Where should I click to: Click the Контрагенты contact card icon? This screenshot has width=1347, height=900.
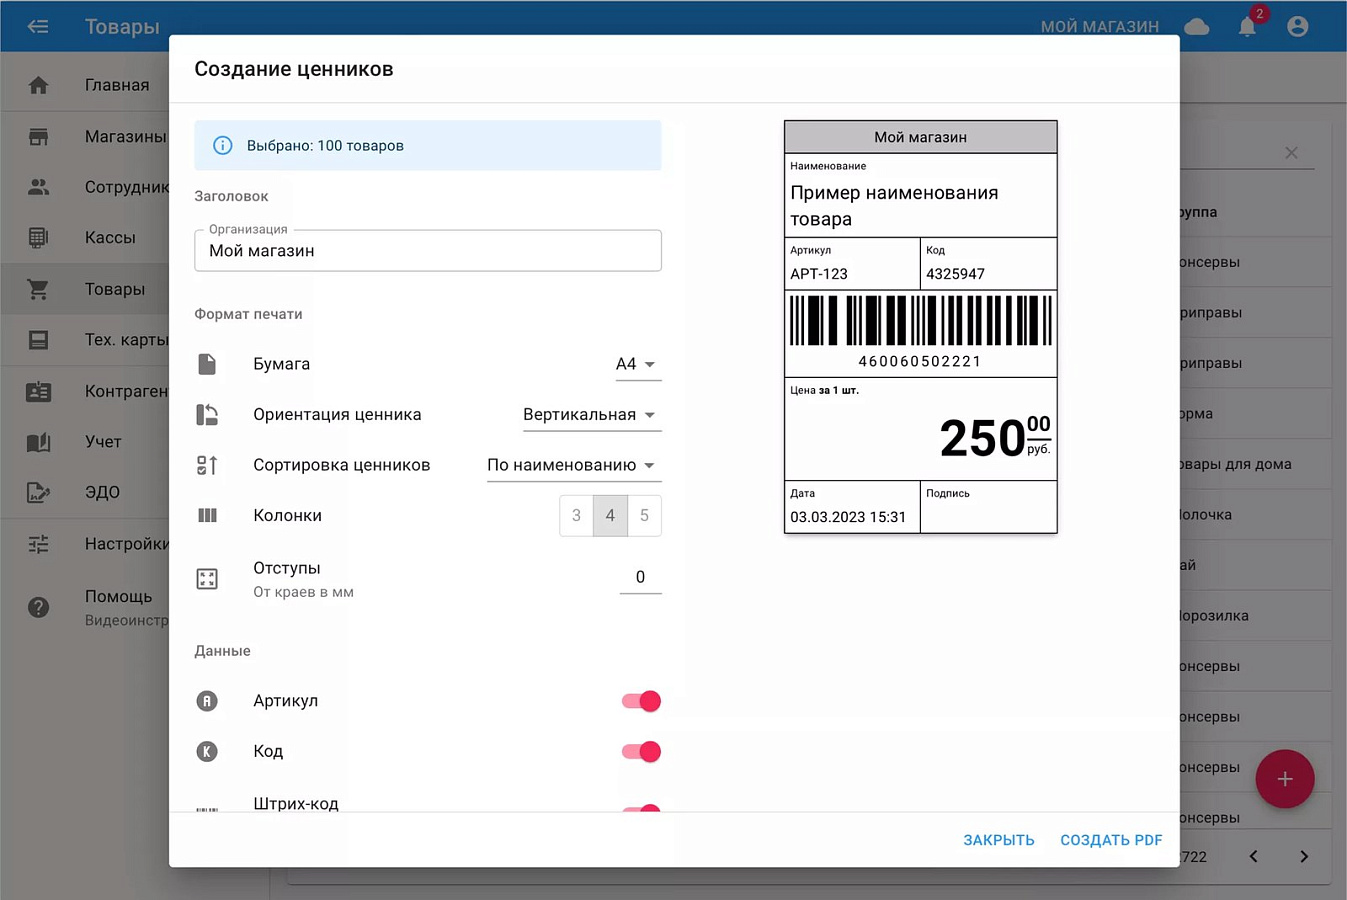(38, 391)
